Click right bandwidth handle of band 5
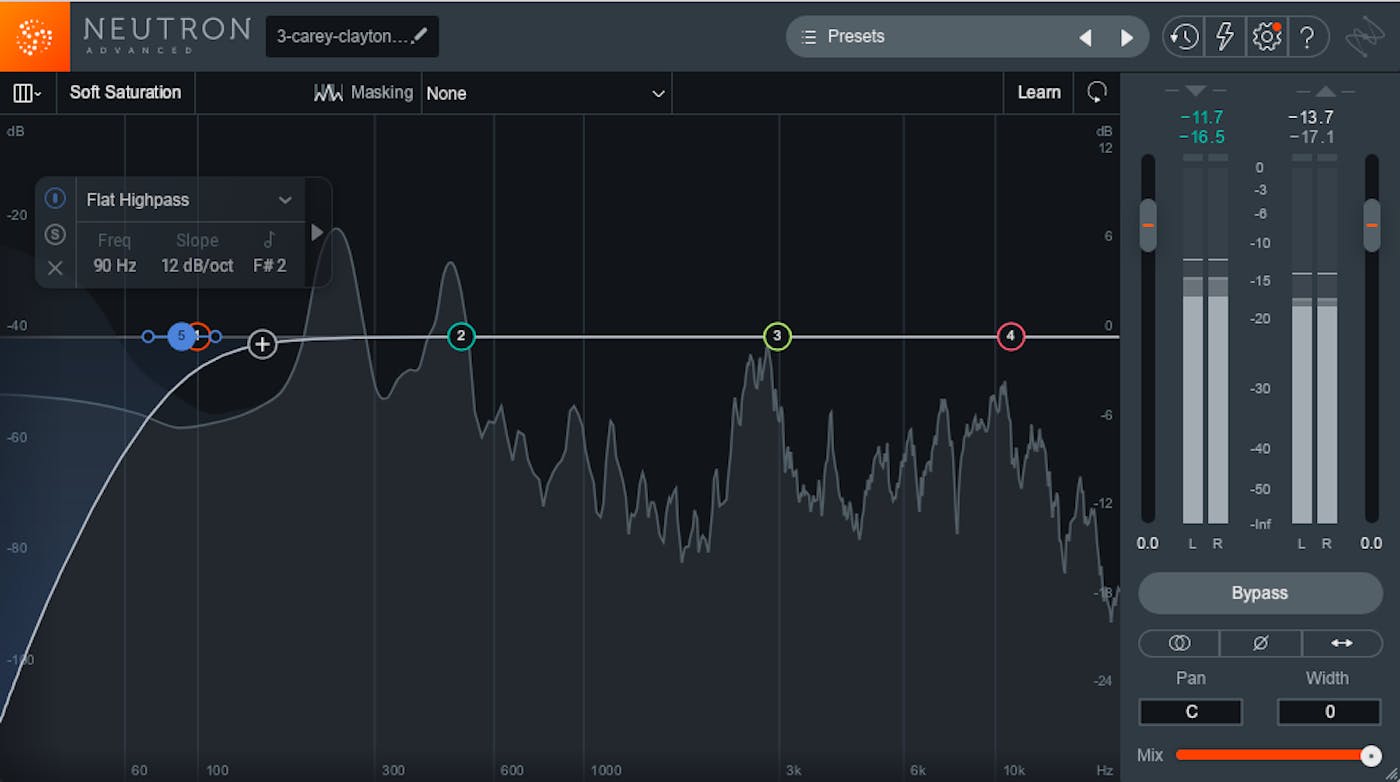This screenshot has width=1400, height=782. [215, 337]
